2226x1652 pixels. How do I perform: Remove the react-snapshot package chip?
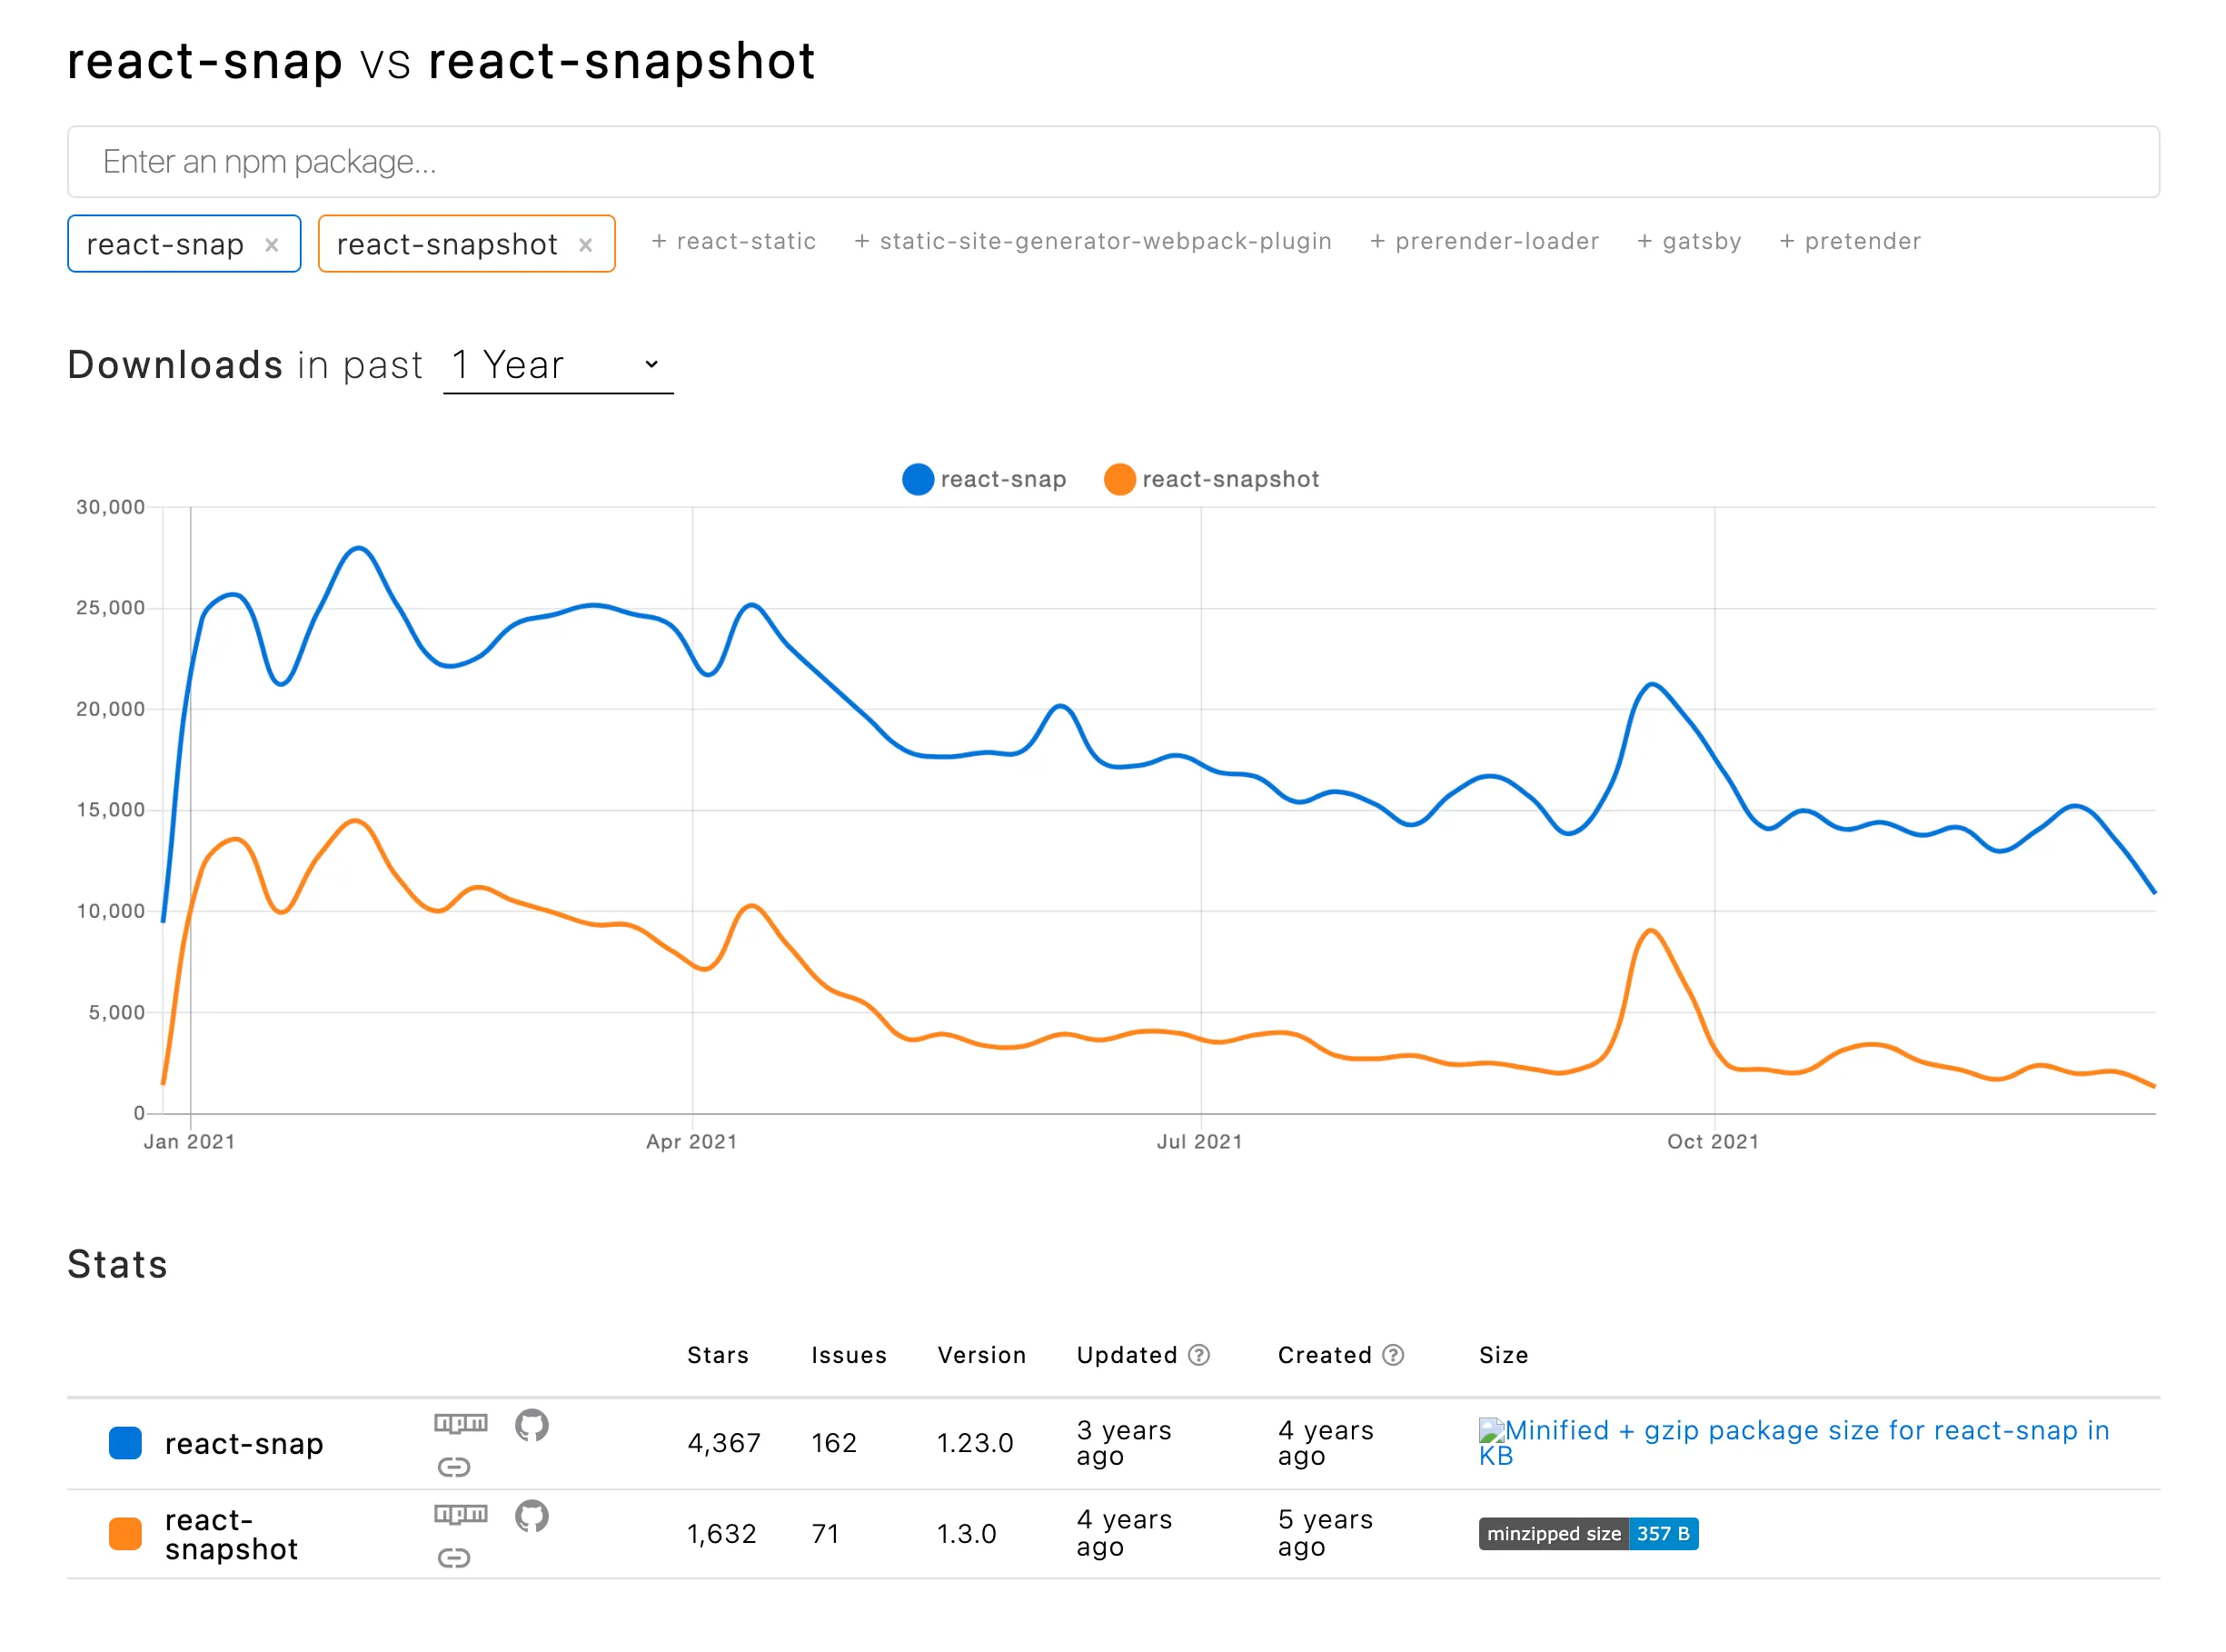(x=585, y=244)
